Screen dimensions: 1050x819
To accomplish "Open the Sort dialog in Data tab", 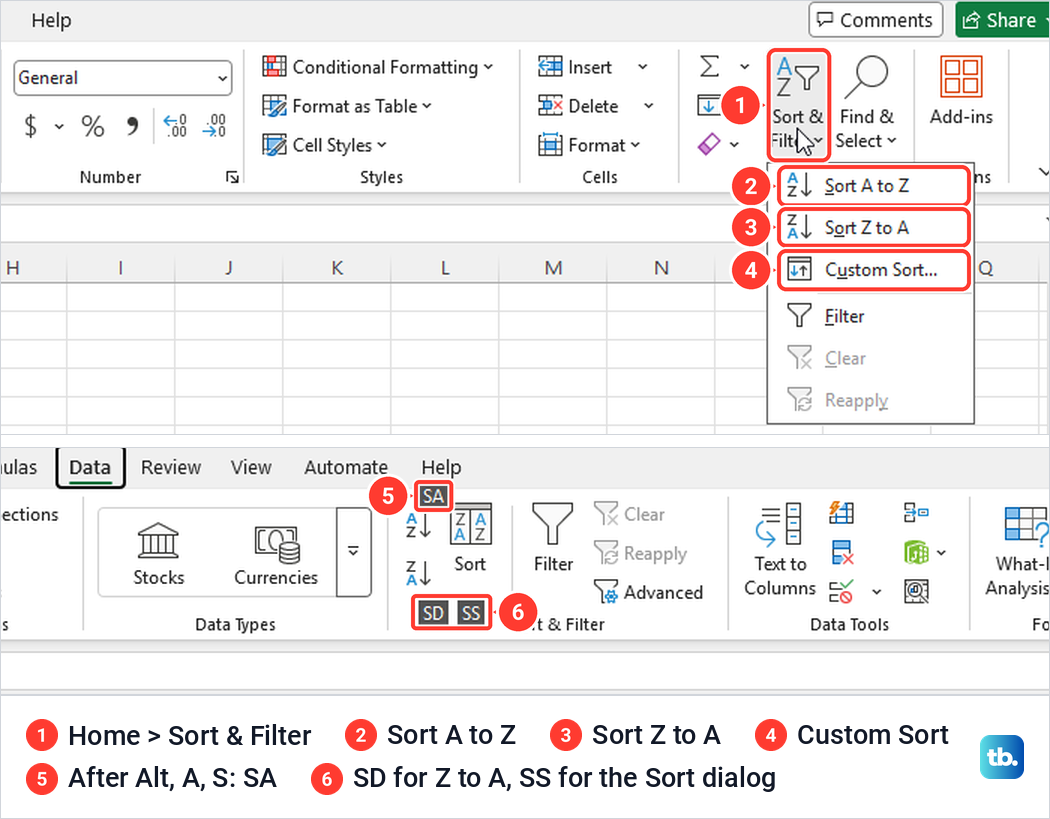I will 470,539.
